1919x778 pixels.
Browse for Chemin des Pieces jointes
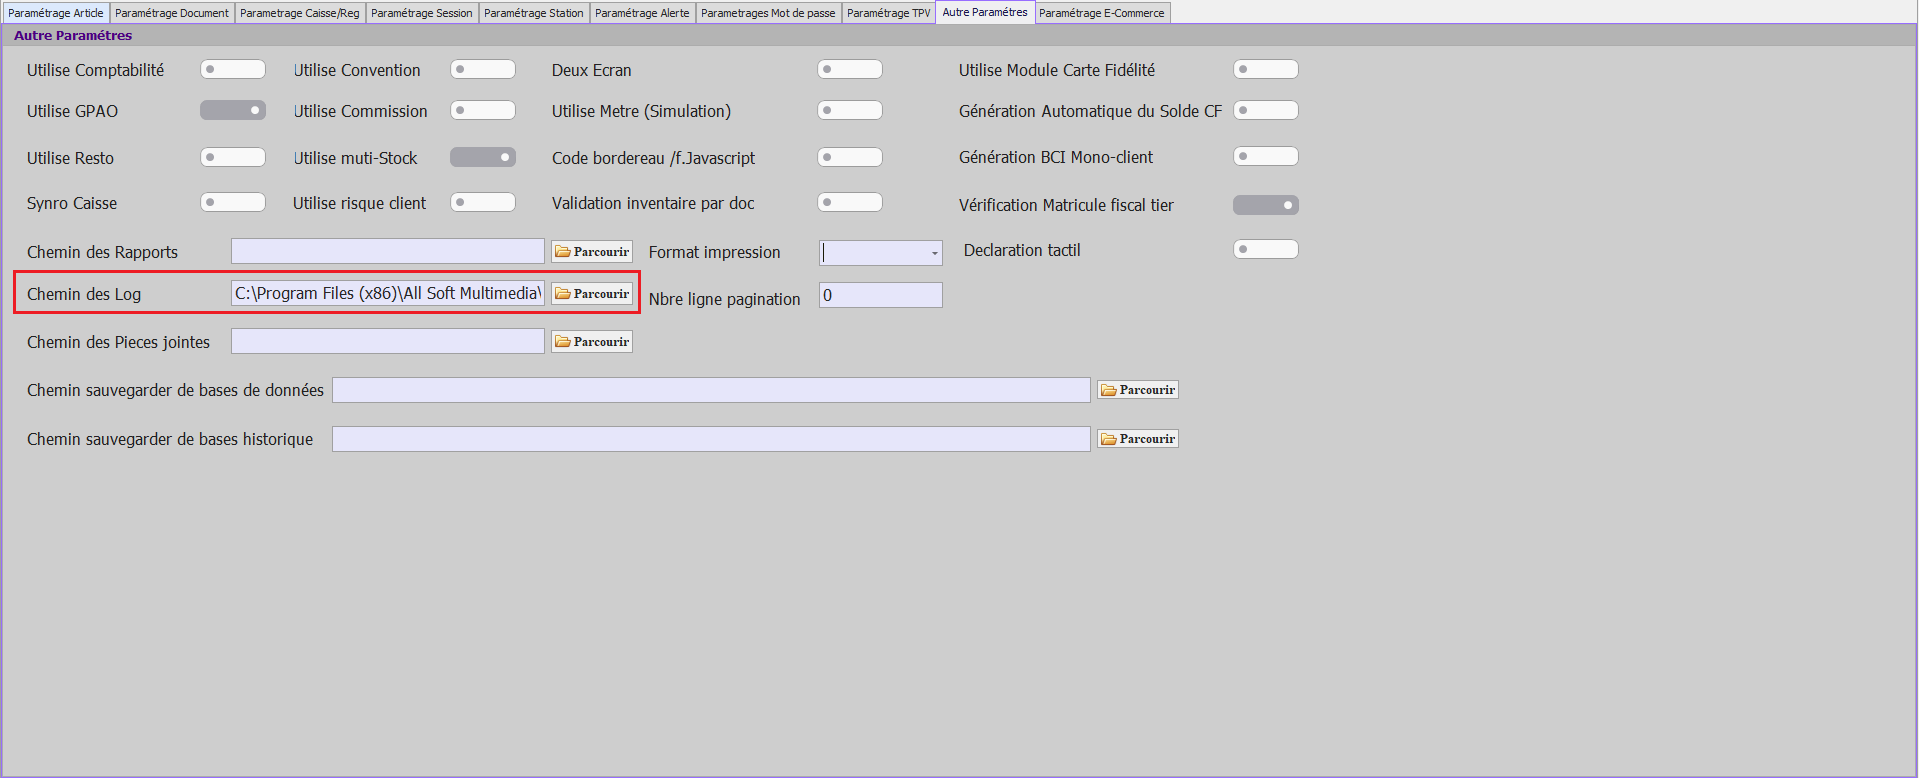[592, 342]
